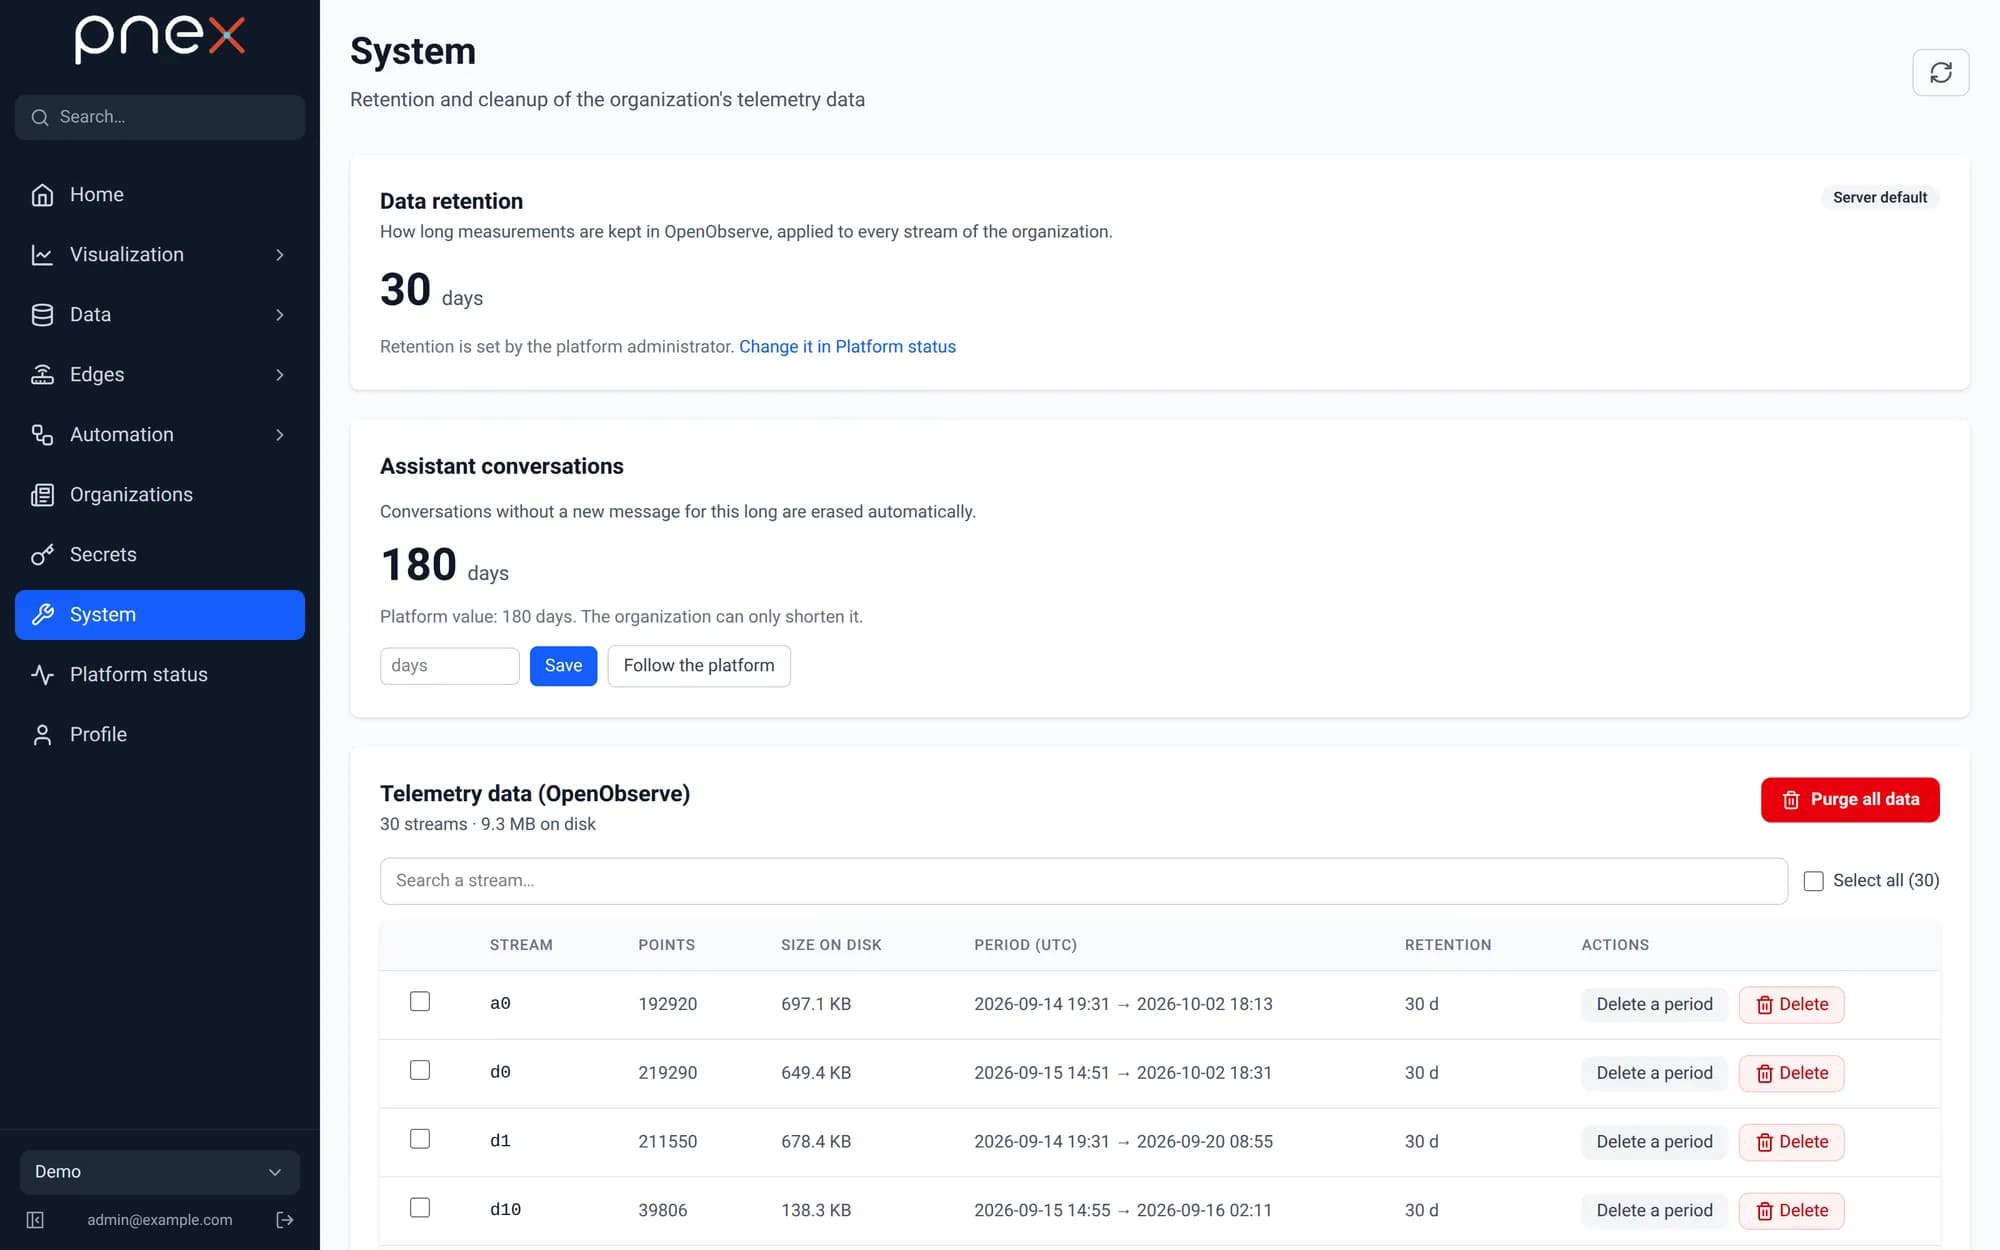2000x1250 pixels.
Task: Open the Platform status page
Action: 160,675
